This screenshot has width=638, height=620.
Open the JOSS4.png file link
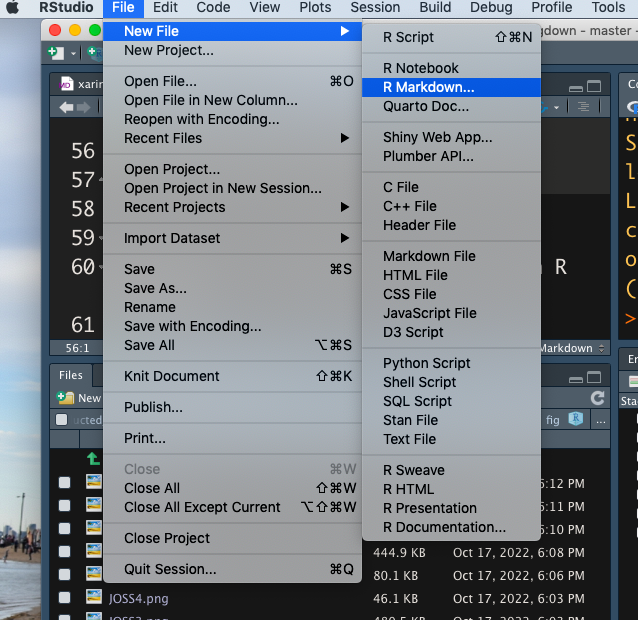click(138, 598)
